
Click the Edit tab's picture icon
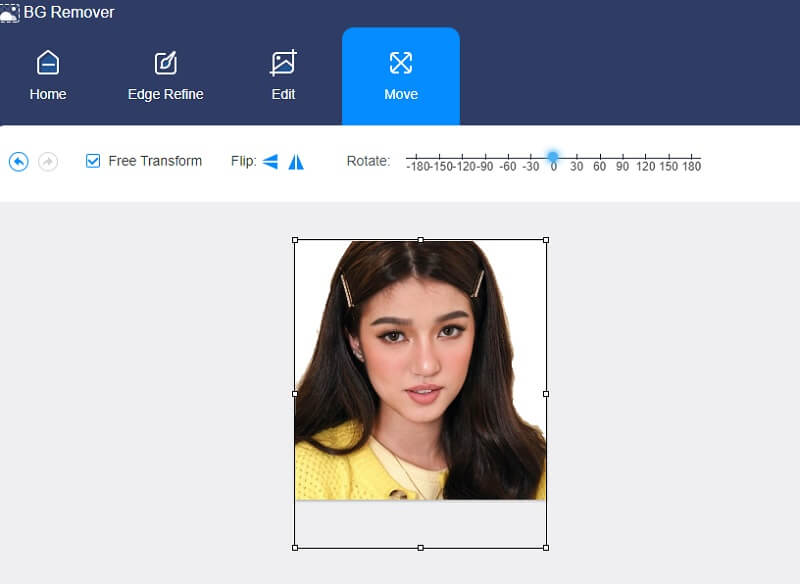coord(283,62)
